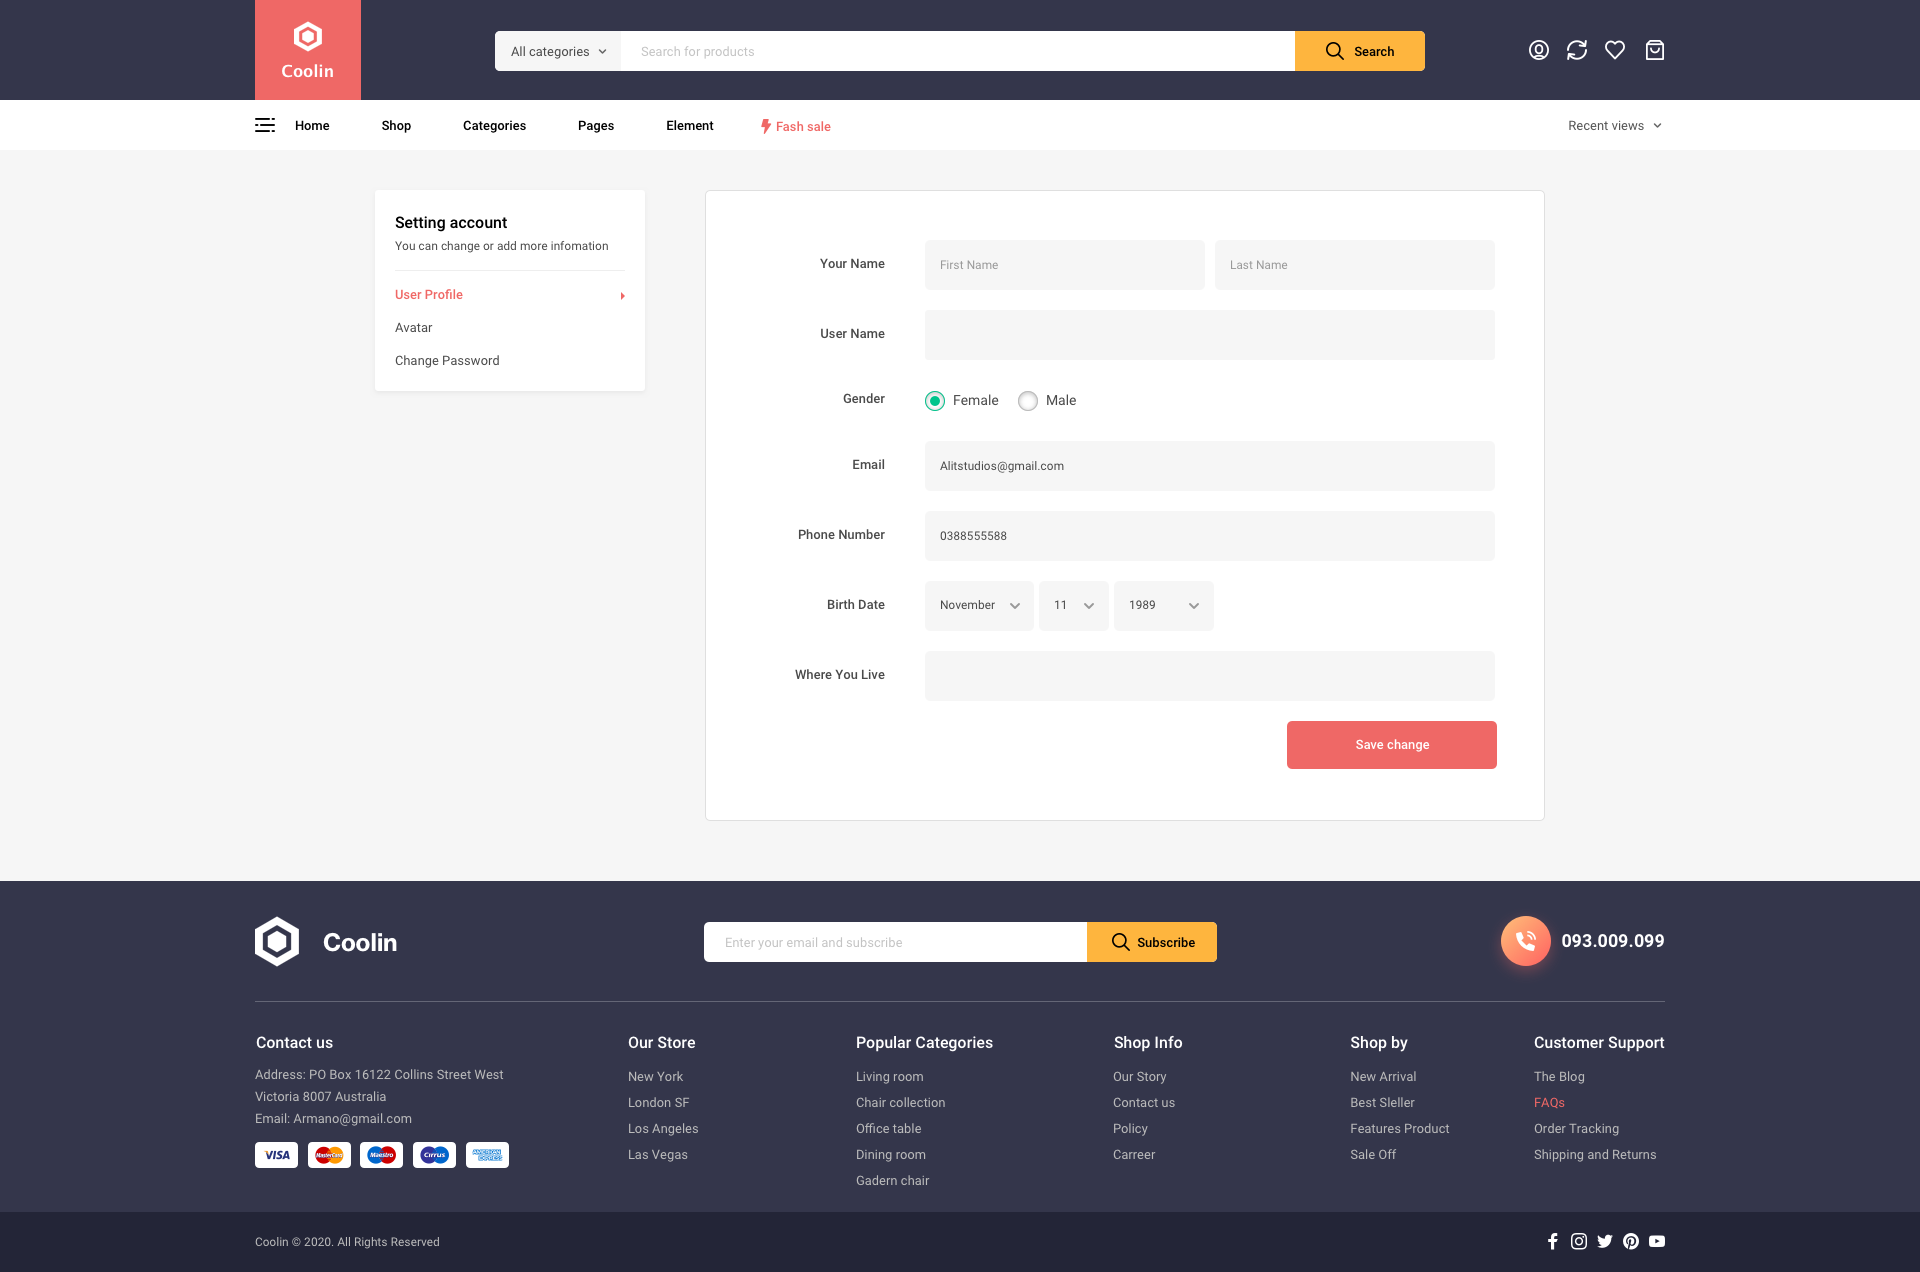Open the wishlist heart icon
The width and height of the screenshot is (1920, 1272).
click(1615, 50)
